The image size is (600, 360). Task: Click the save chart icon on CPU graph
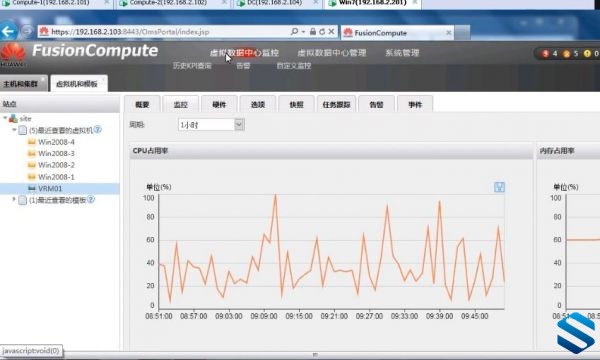[x=499, y=187]
